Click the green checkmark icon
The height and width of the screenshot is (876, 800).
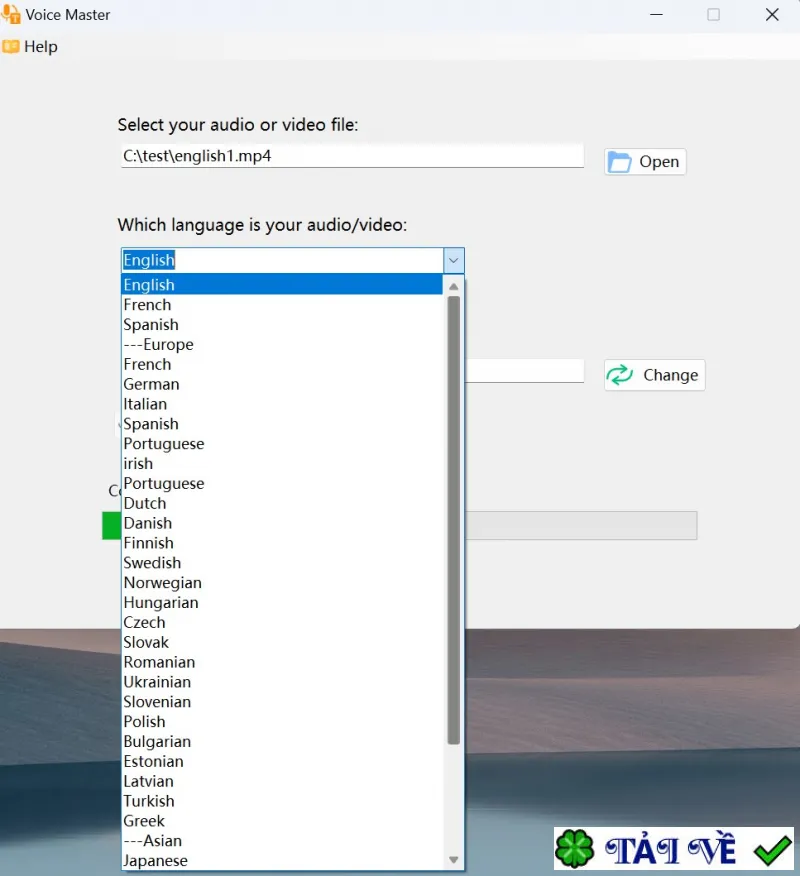coord(773,850)
